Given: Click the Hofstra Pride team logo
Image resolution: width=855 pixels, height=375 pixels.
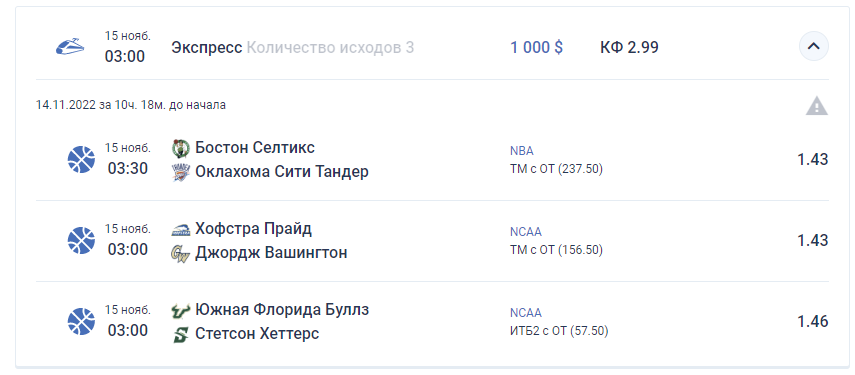Looking at the screenshot, I should pos(180,229).
